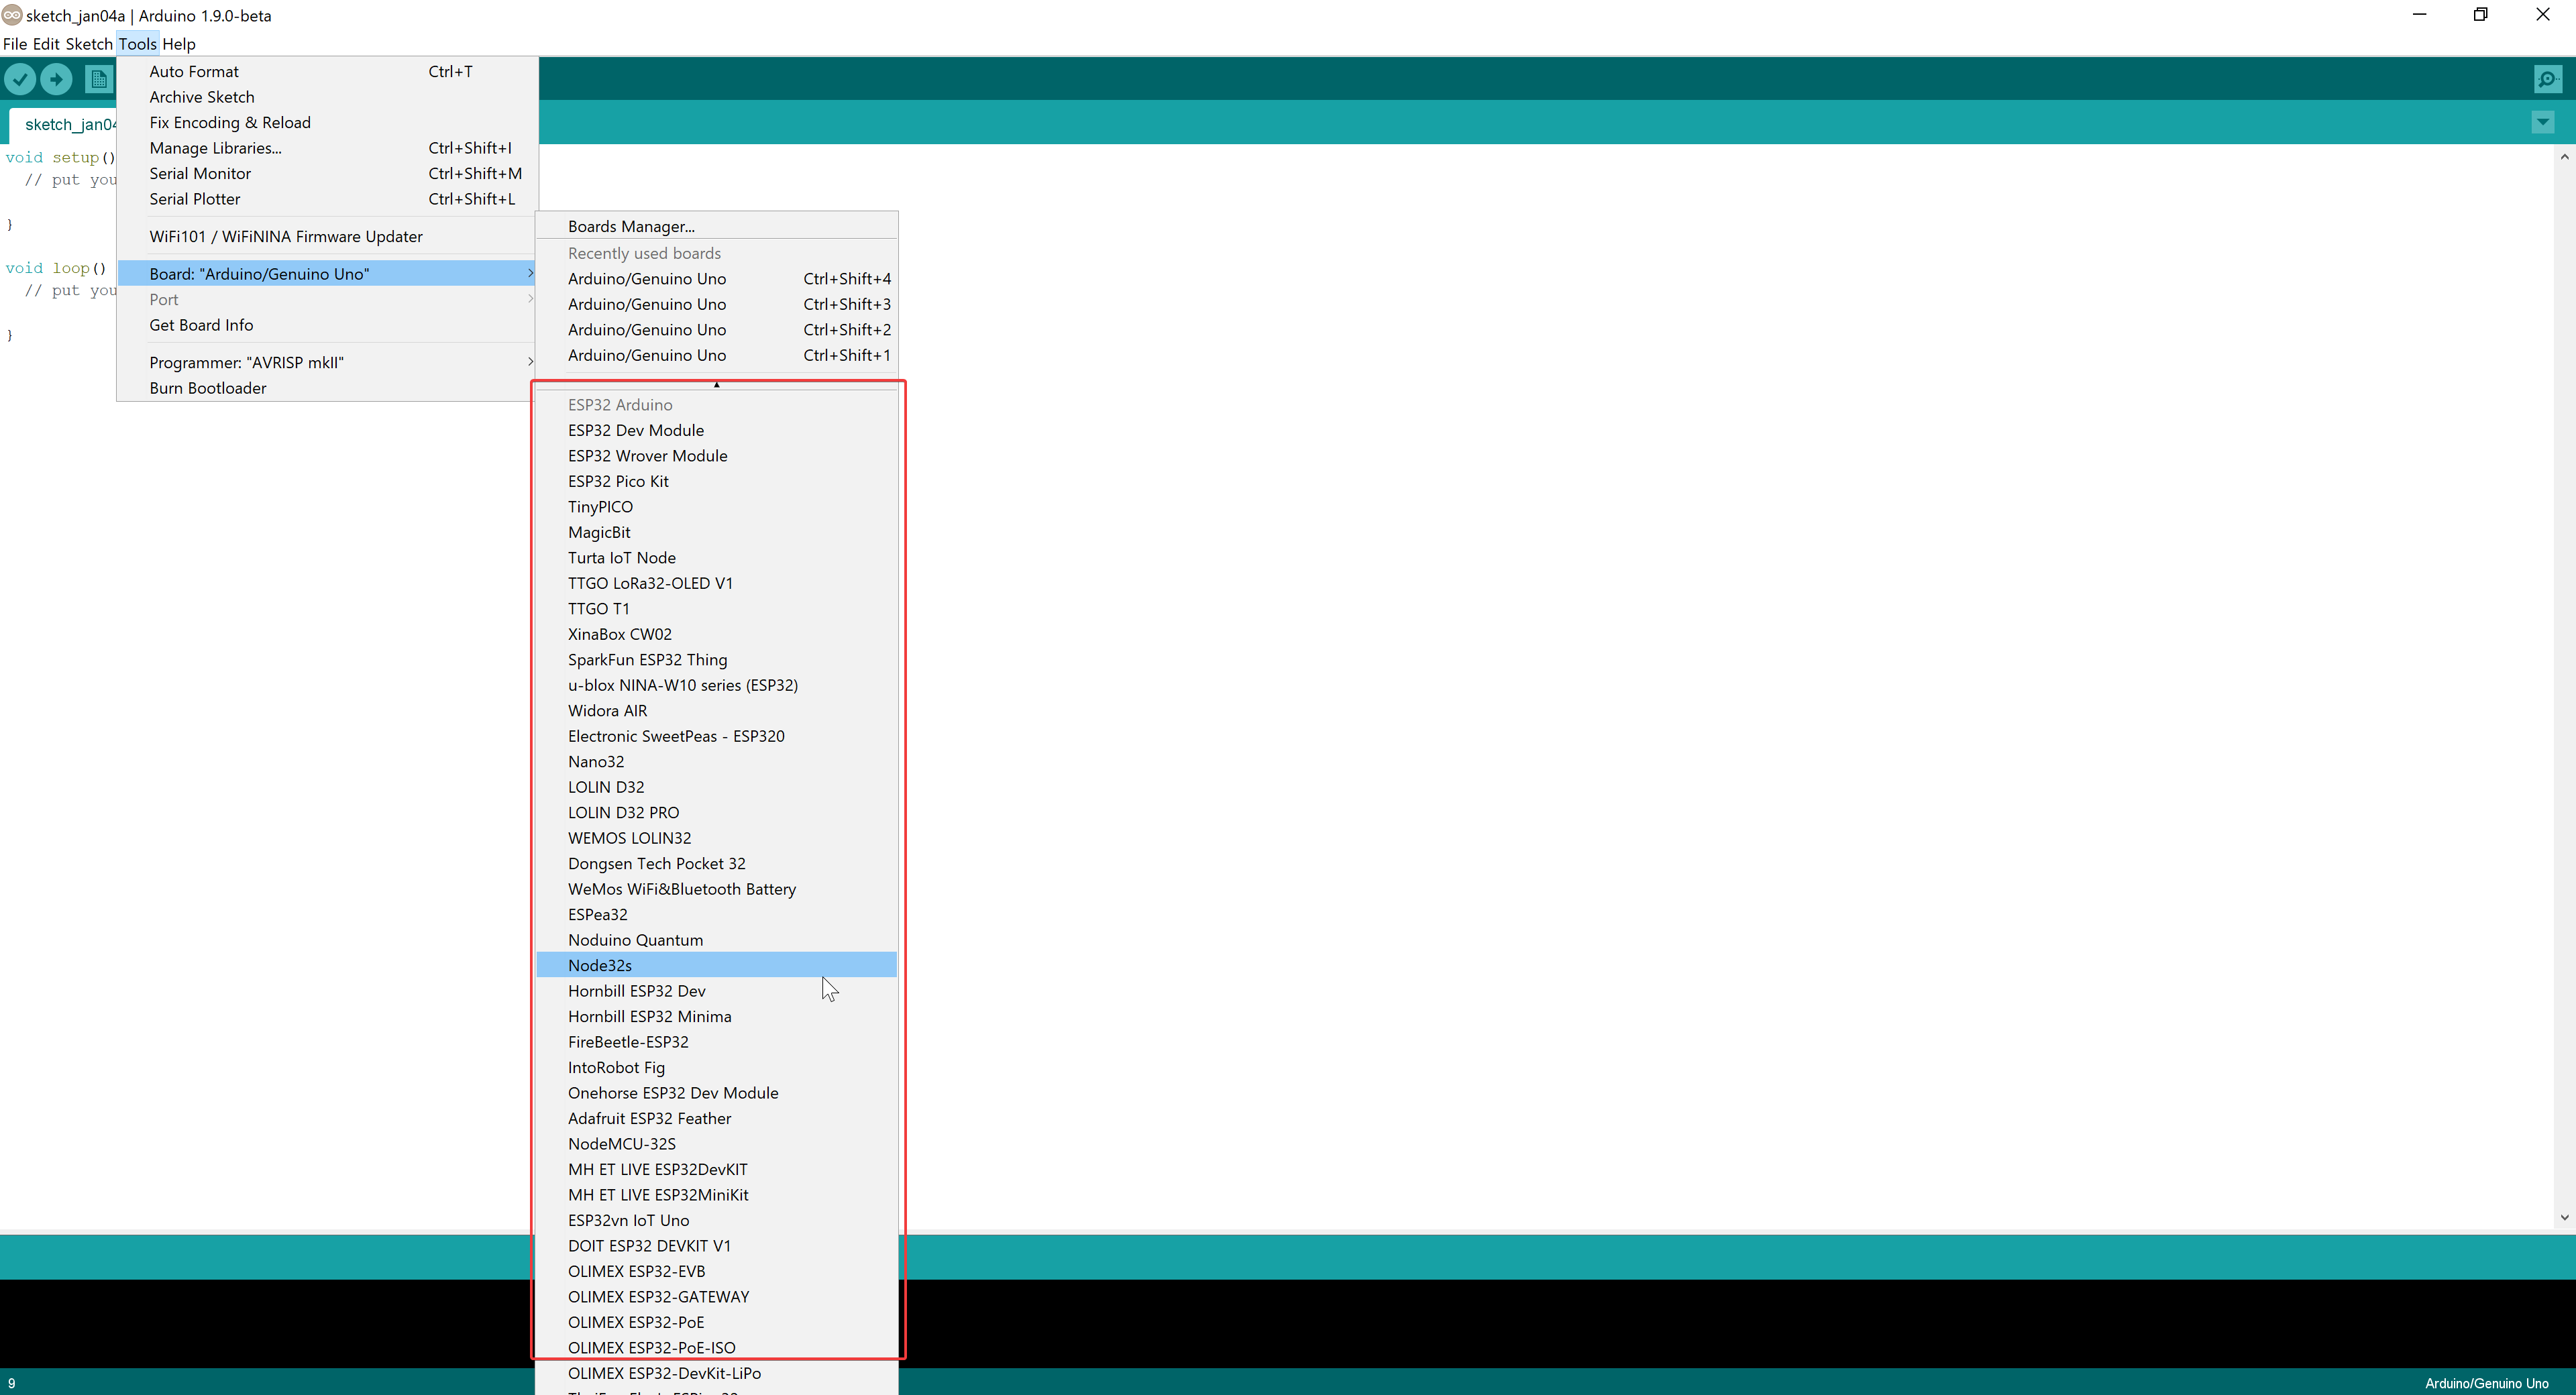
Task: Select TTGO LoRa32-OLED V1 board
Action: 716,583
